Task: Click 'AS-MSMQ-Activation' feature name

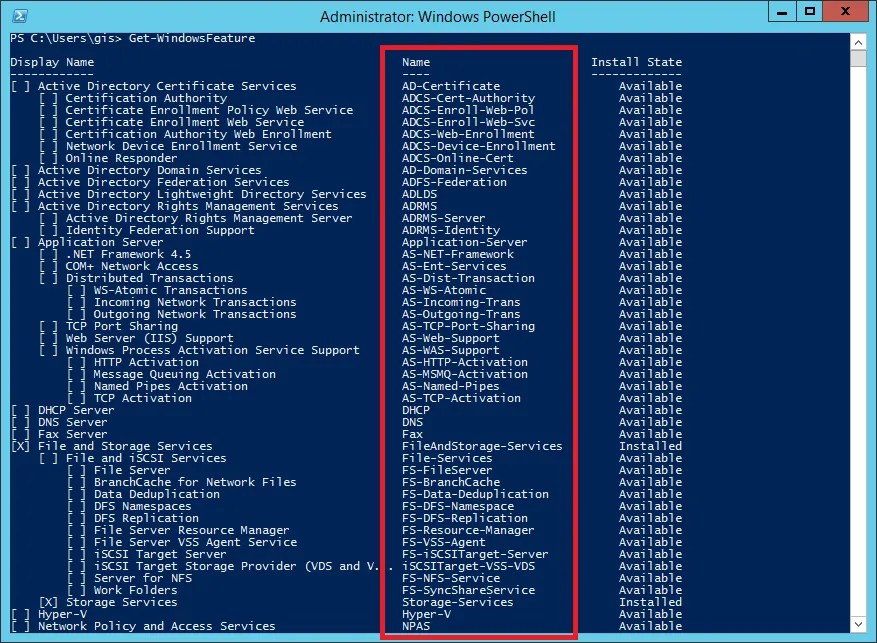Action: tap(464, 375)
